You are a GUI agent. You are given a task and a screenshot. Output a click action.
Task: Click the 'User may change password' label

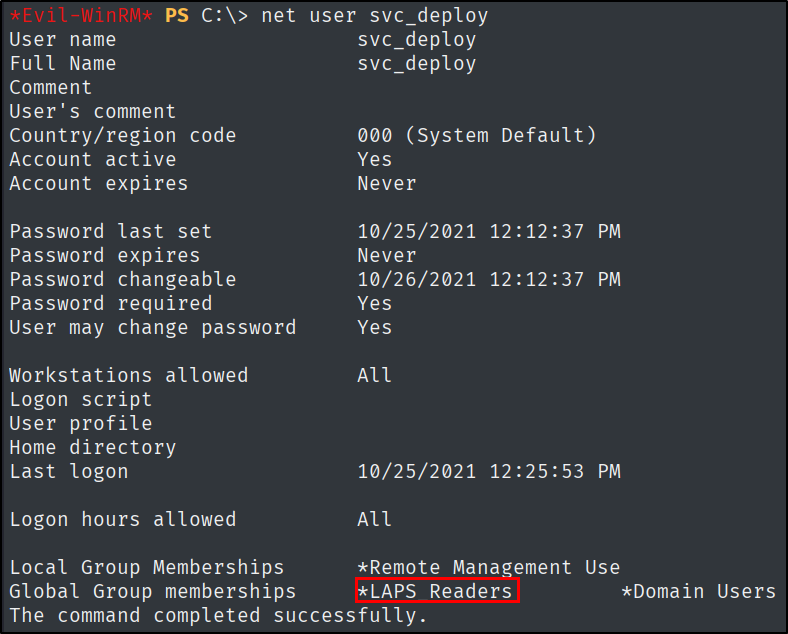(x=153, y=328)
